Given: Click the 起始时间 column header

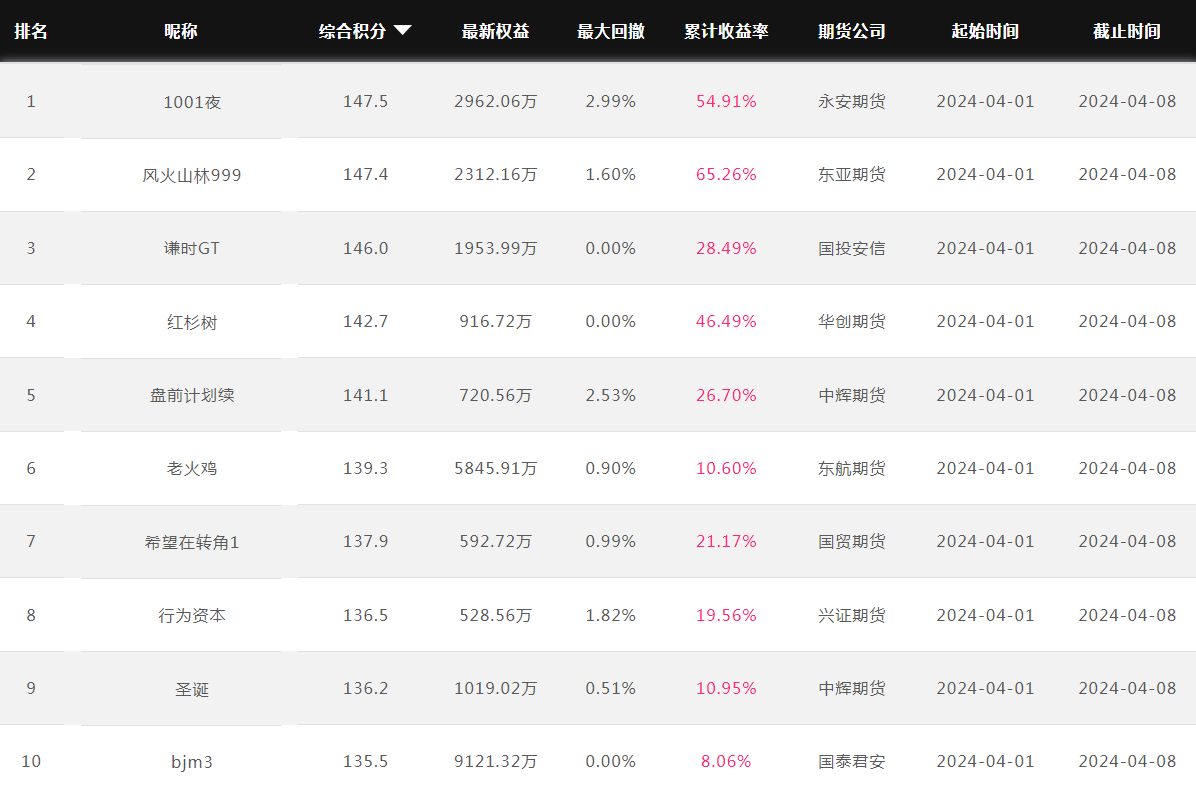Looking at the screenshot, I should coord(985,31).
